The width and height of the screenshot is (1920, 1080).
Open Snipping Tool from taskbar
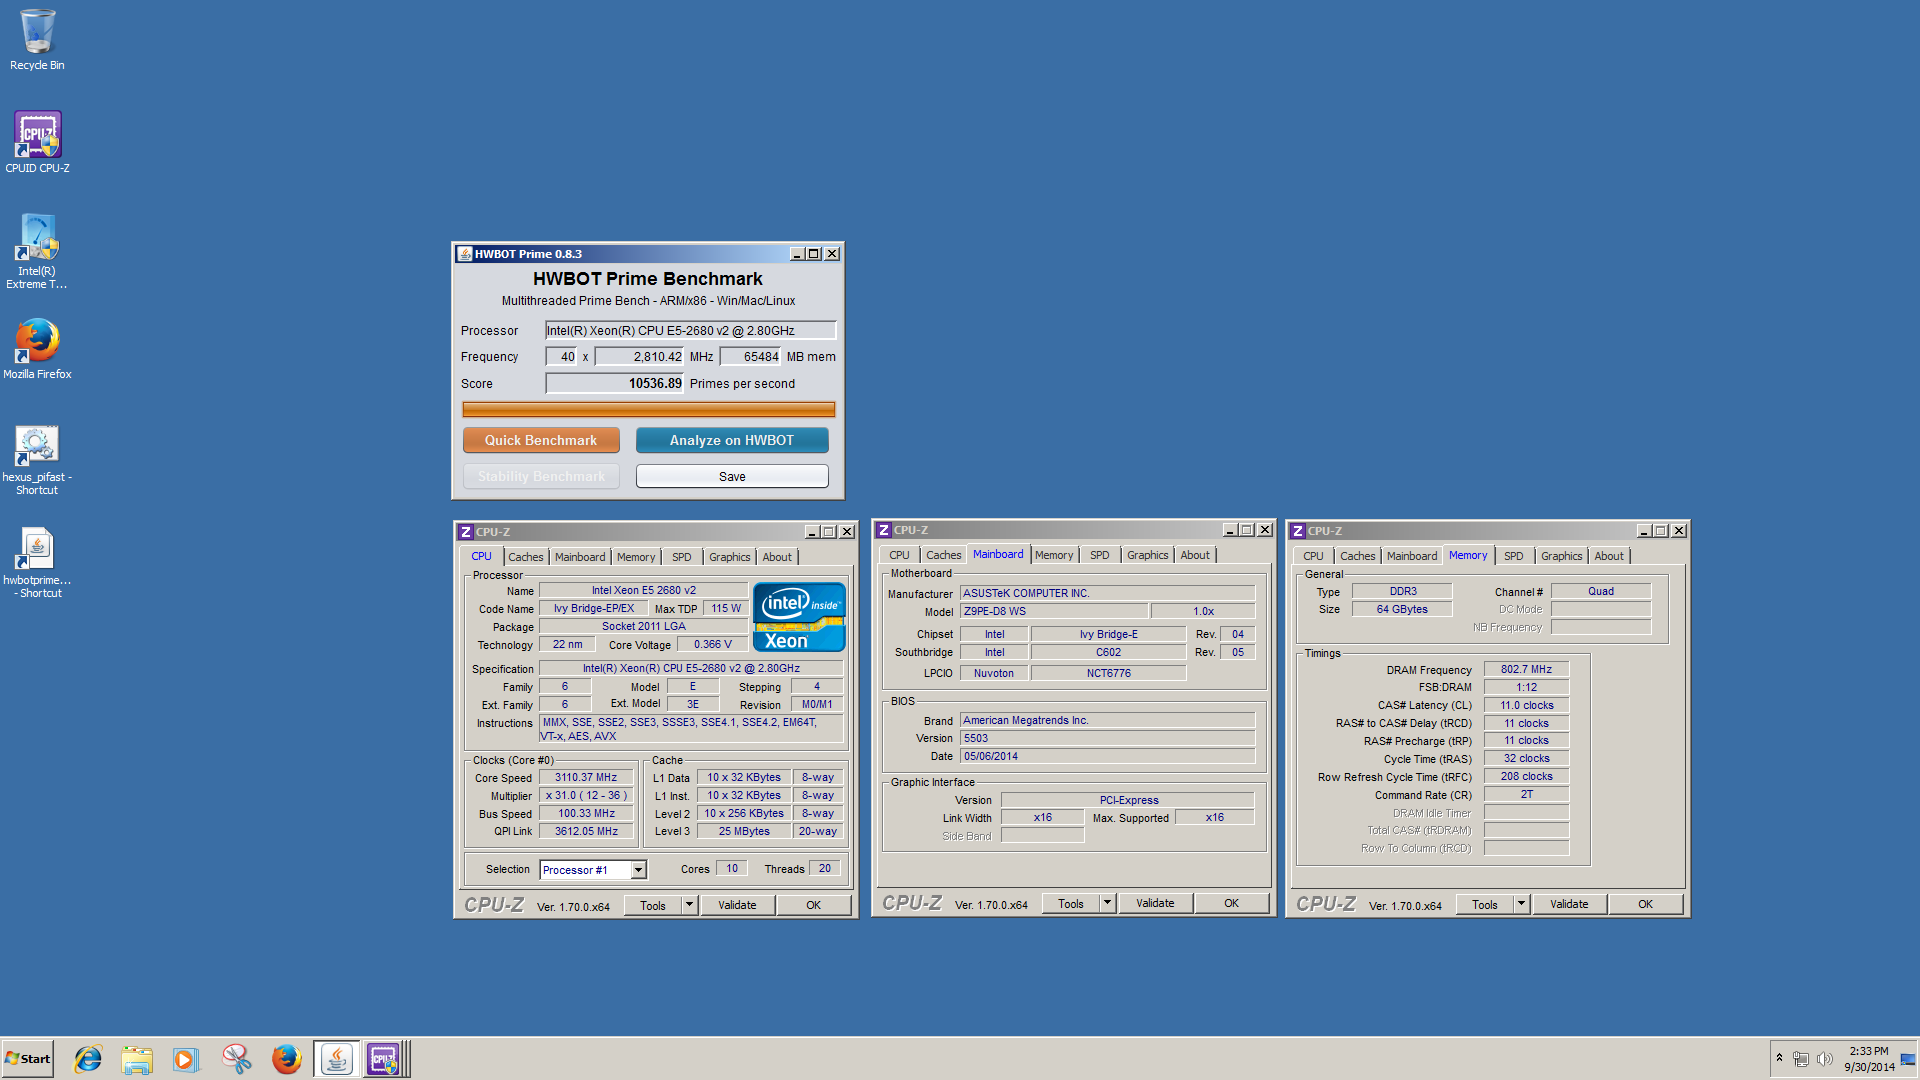pyautogui.click(x=236, y=1059)
